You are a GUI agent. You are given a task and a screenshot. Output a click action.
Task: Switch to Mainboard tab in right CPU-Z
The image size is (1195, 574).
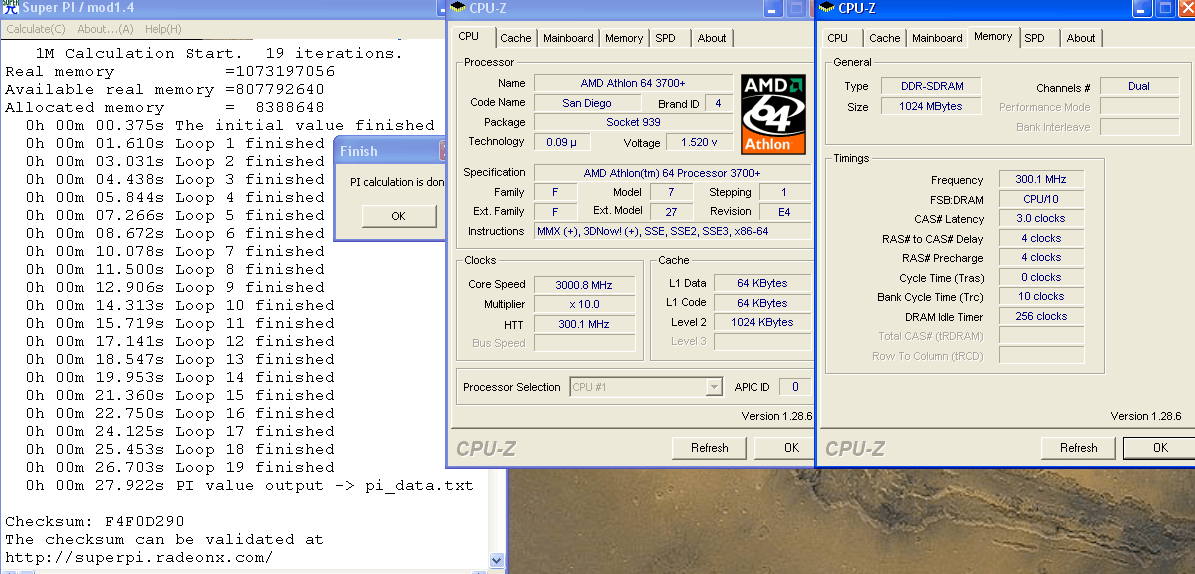[x=937, y=38]
